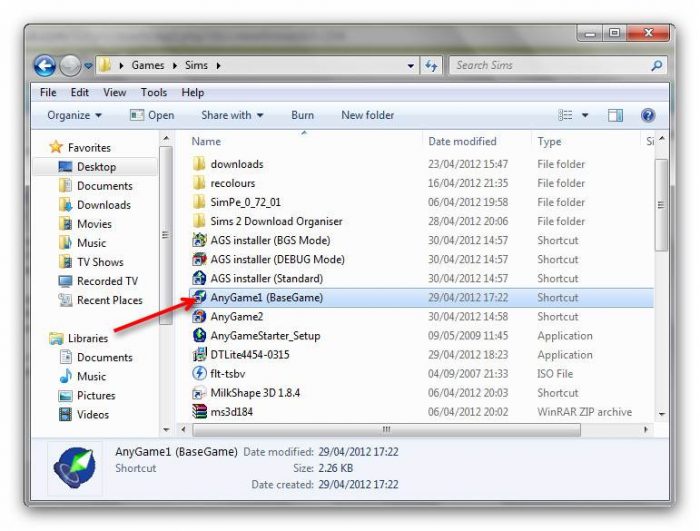Sort by Date modified column header
Image resolution: width=700 pixels, height=531 pixels.
click(x=462, y=142)
